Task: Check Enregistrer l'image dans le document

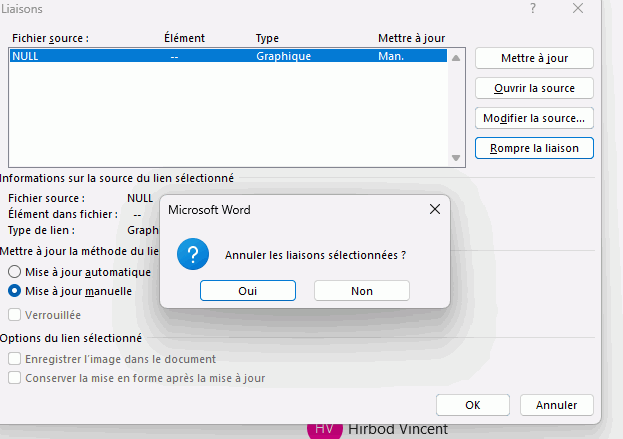Action: pos(15,359)
